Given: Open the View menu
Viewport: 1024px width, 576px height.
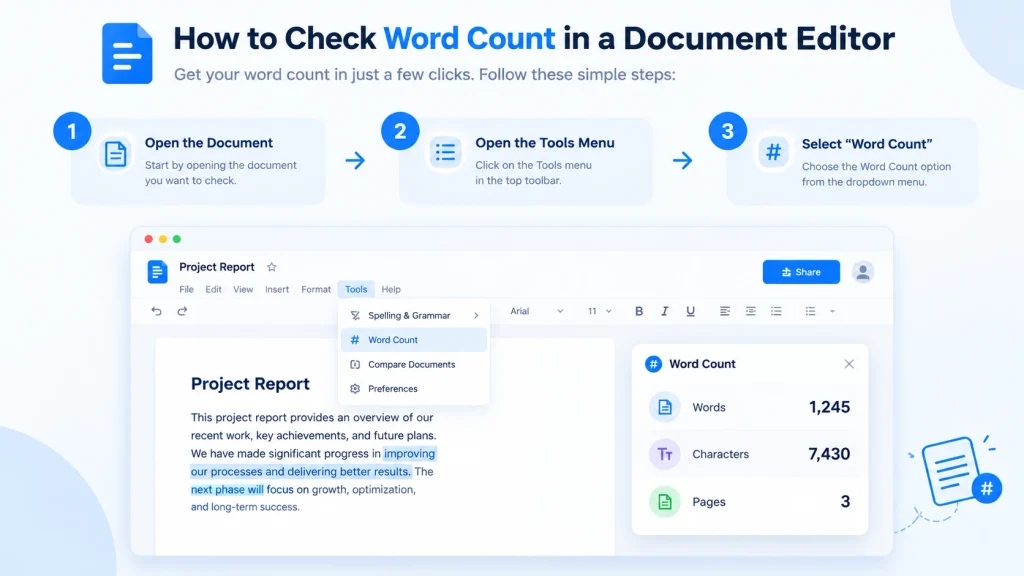Looking at the screenshot, I should click(x=243, y=289).
